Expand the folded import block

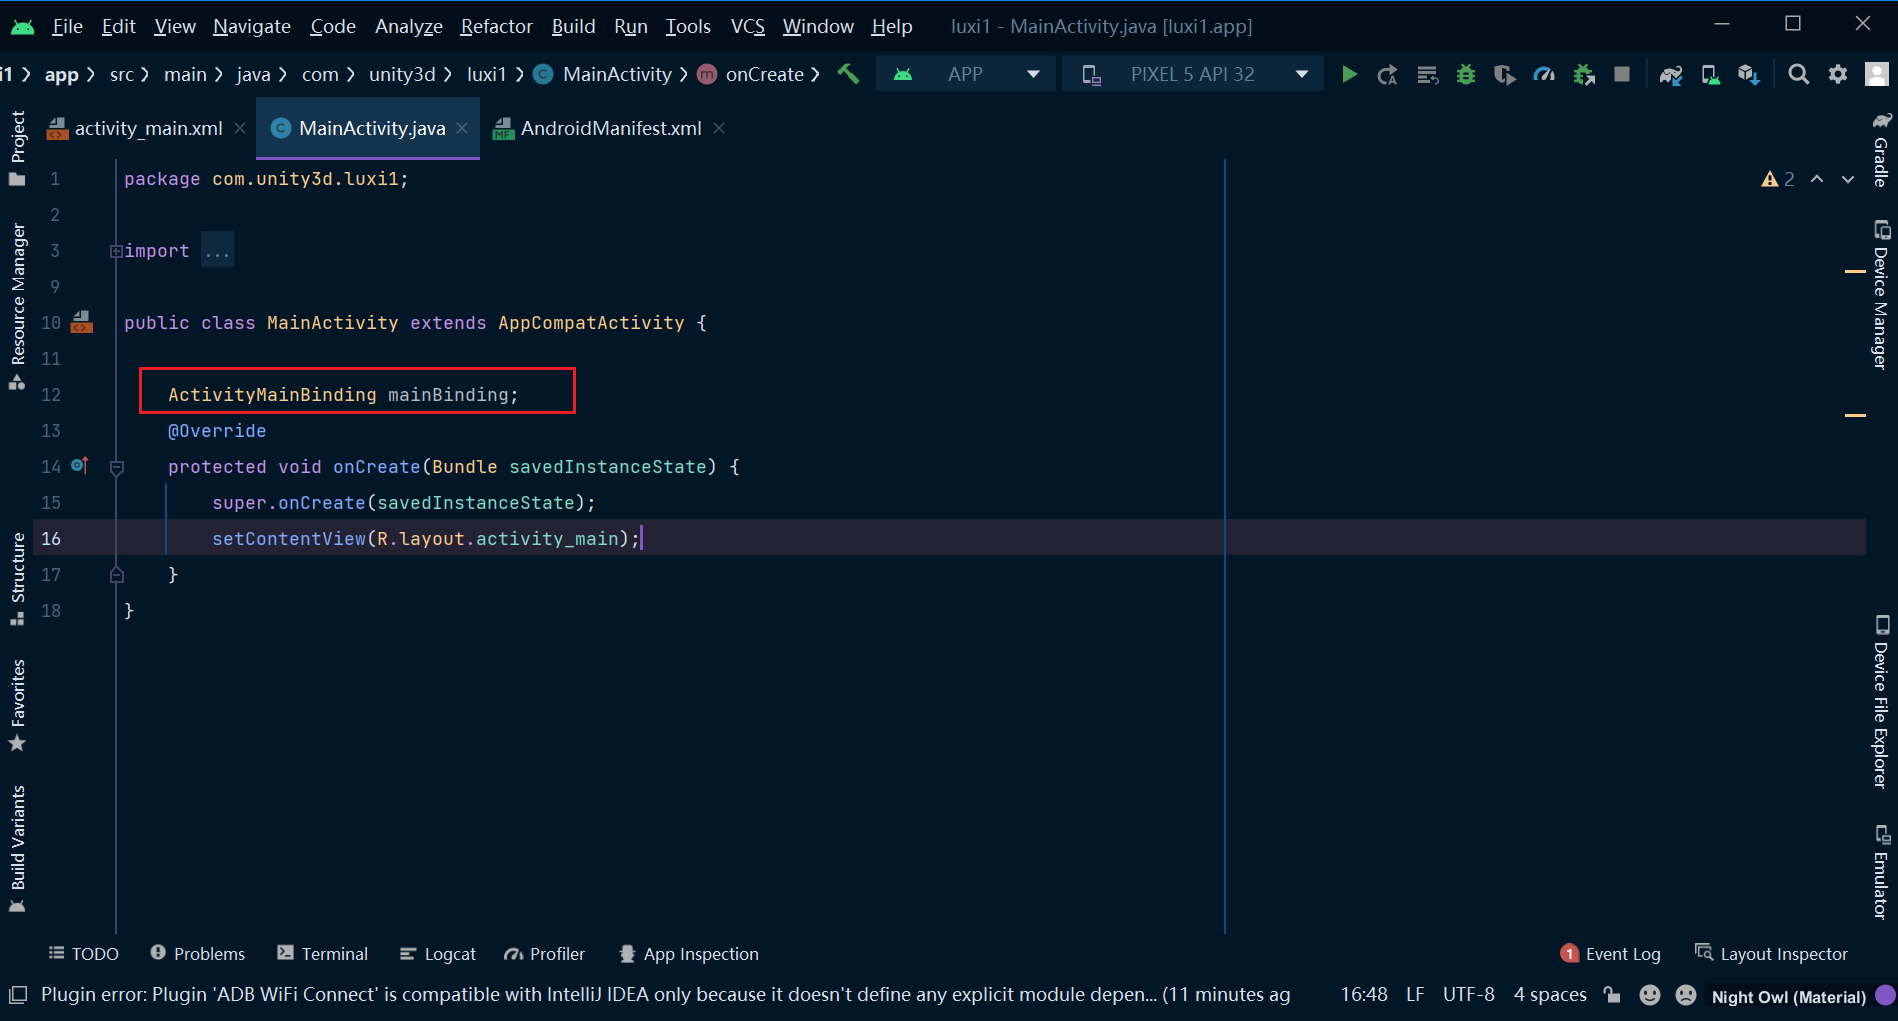pos(116,251)
